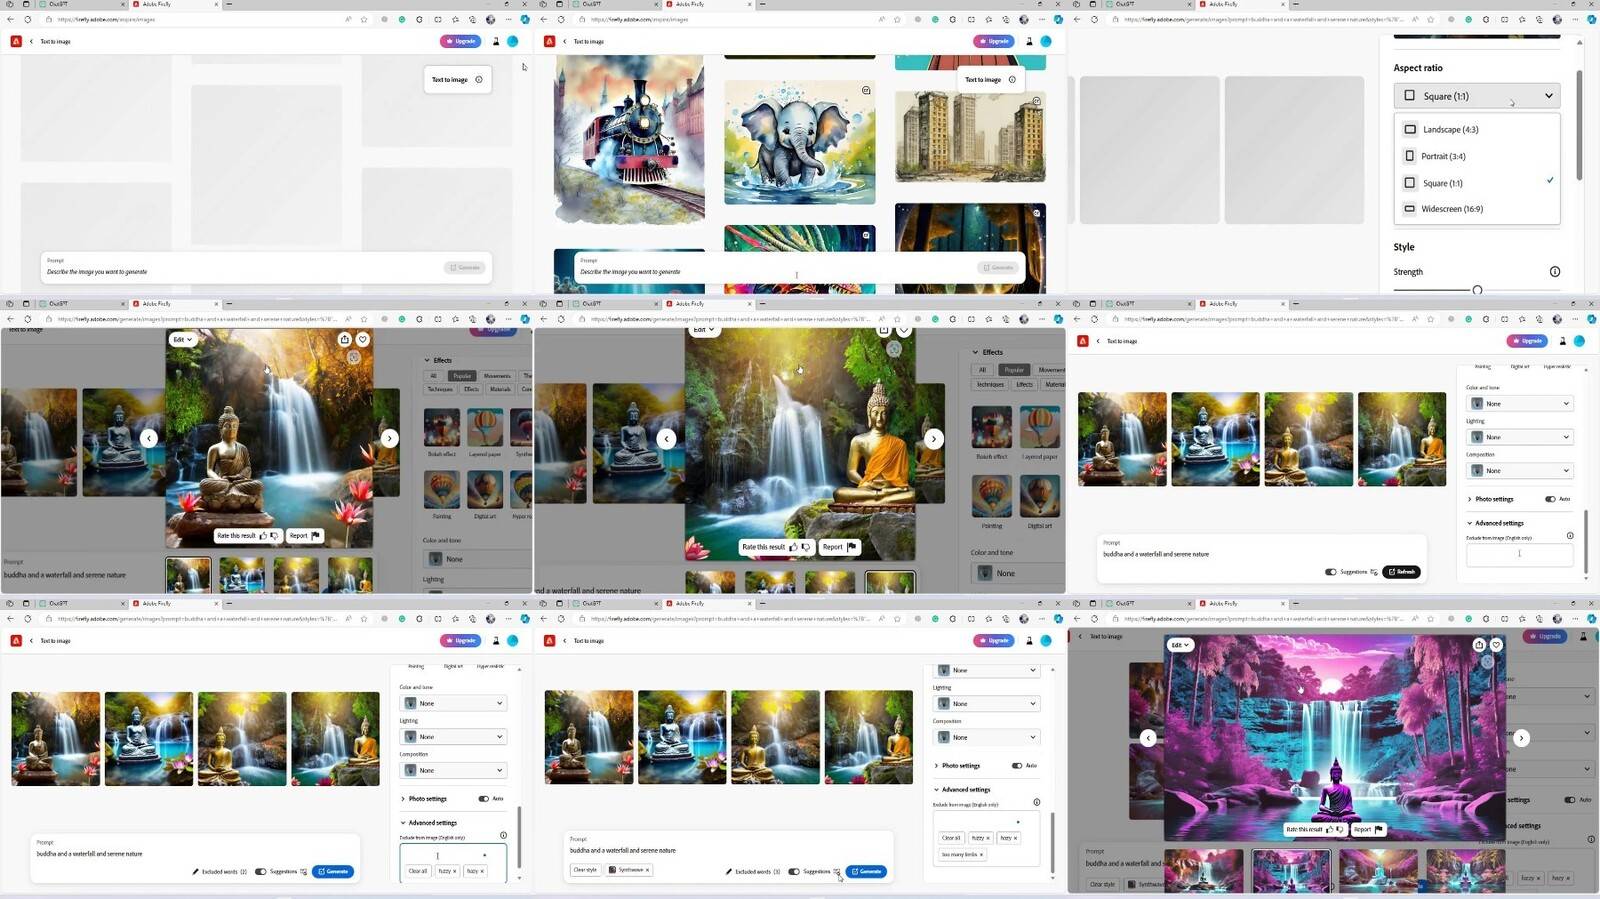Collapse the Effects section beside the bronze Buddha
The image size is (1600, 899).
[x=427, y=360]
